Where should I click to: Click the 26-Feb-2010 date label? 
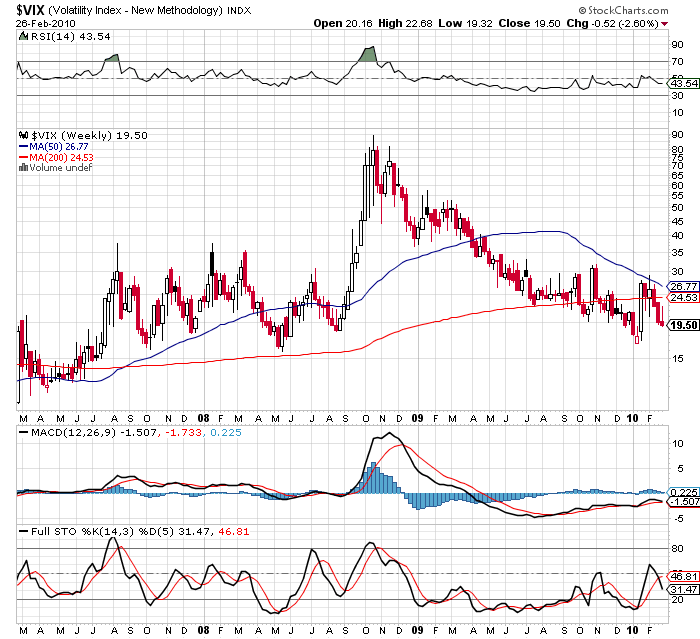point(46,23)
